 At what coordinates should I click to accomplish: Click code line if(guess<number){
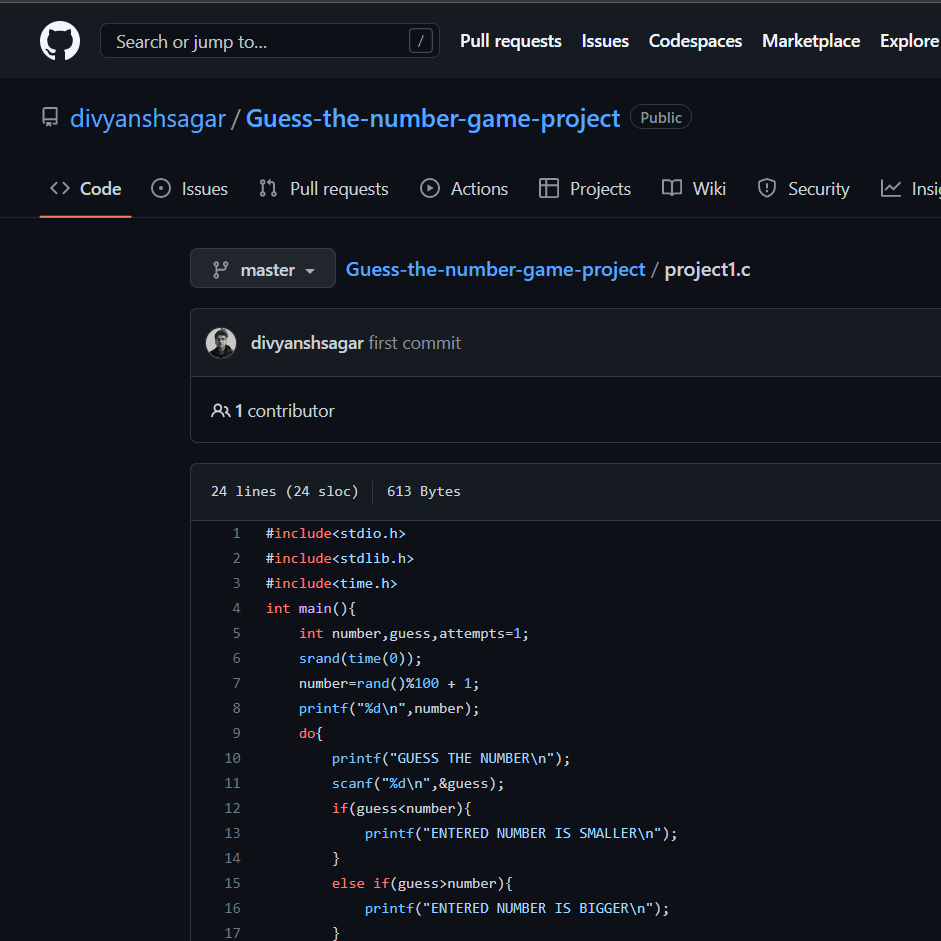(x=401, y=808)
